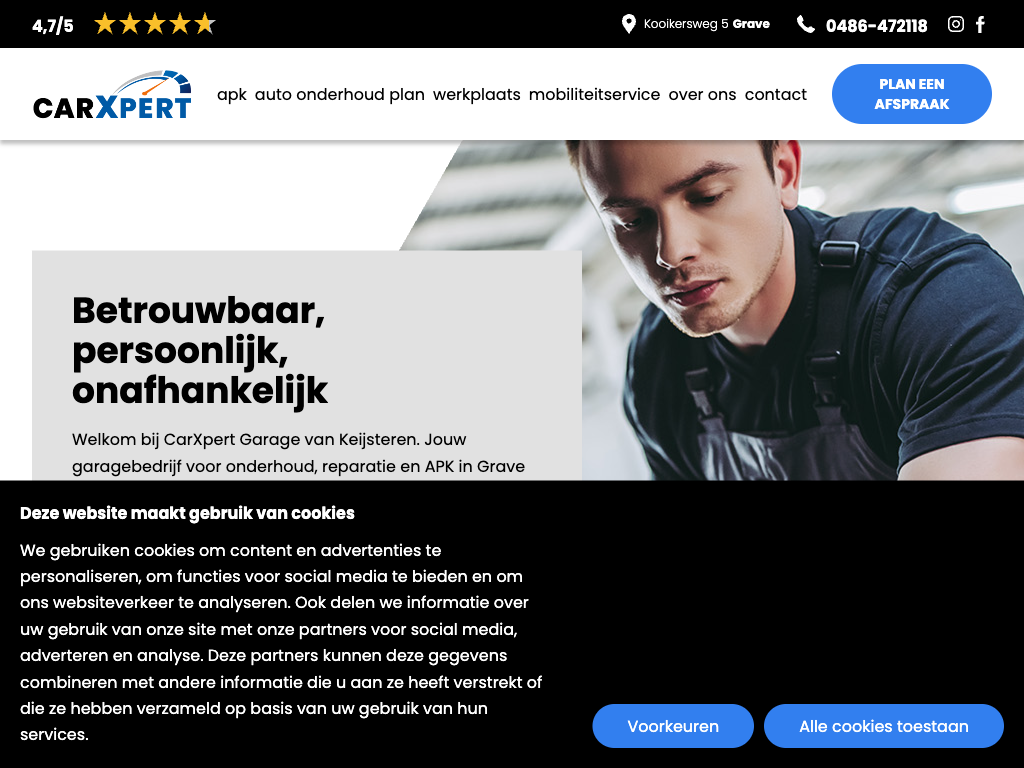Screen dimensions: 1024x768
Task: Open the Kooikersweg 5 Grave address link
Action: 707,24
